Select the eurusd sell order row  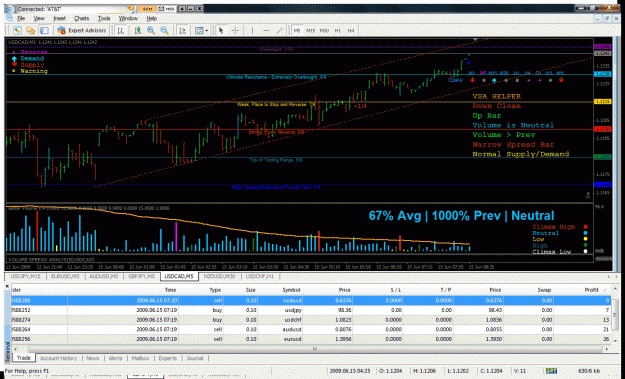(x=311, y=339)
